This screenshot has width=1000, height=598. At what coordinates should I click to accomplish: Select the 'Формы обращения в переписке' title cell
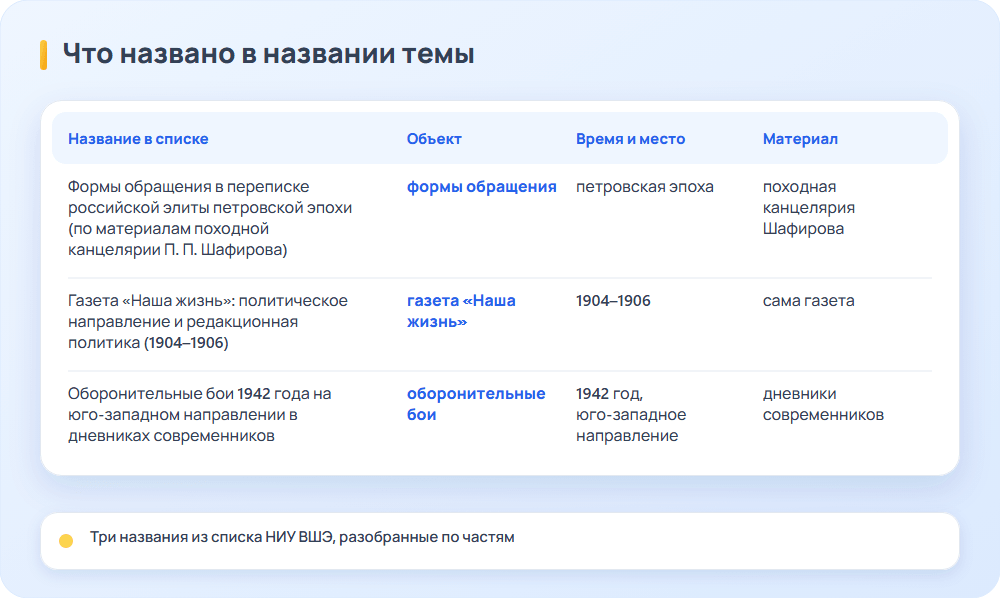coord(210,218)
